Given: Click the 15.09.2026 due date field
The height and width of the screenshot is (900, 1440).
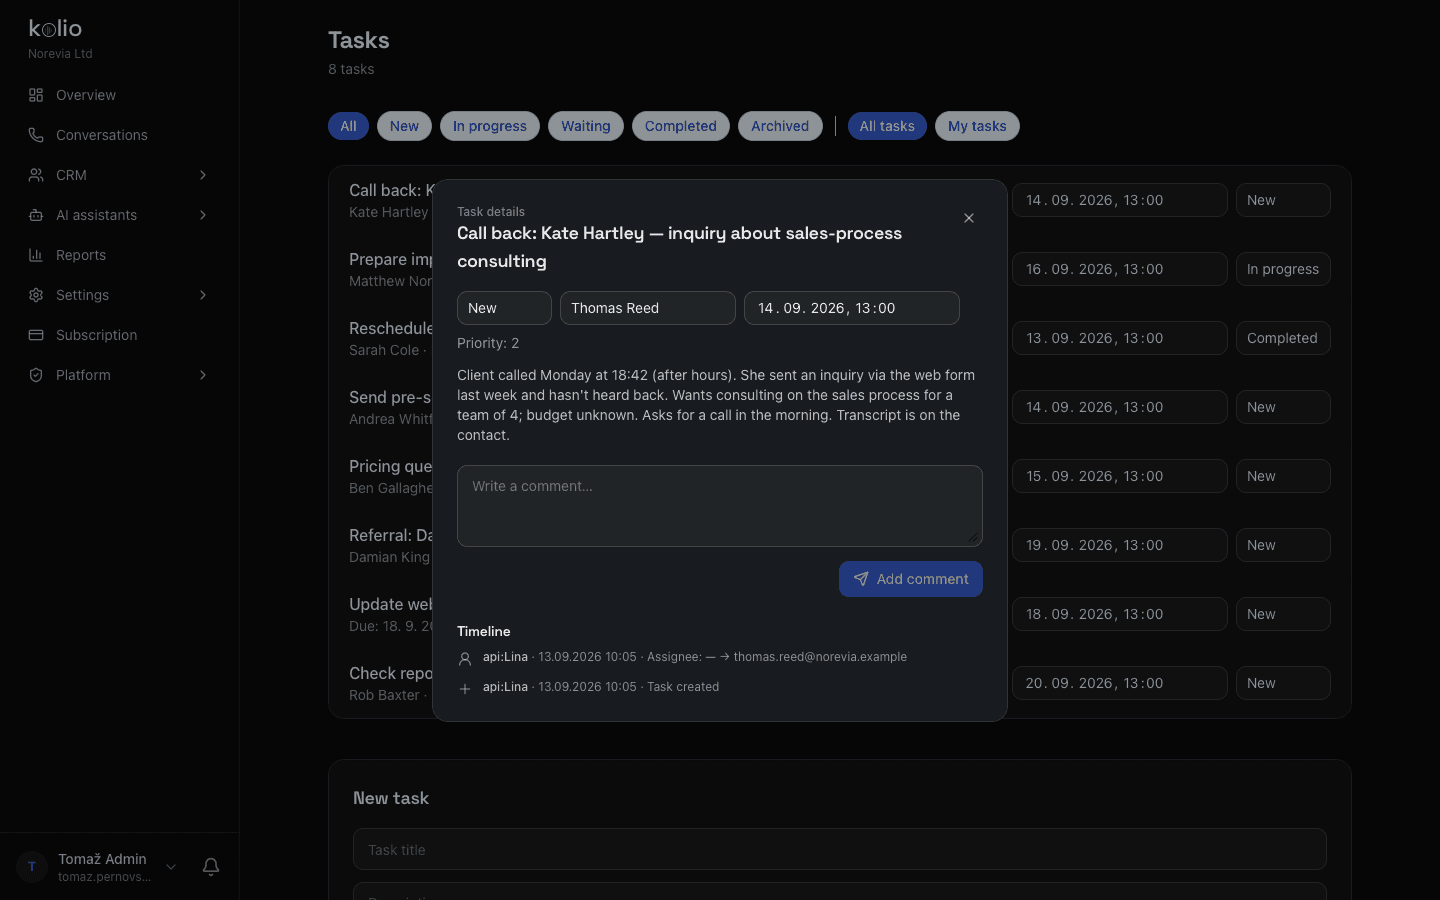Looking at the screenshot, I should [x=1120, y=476].
